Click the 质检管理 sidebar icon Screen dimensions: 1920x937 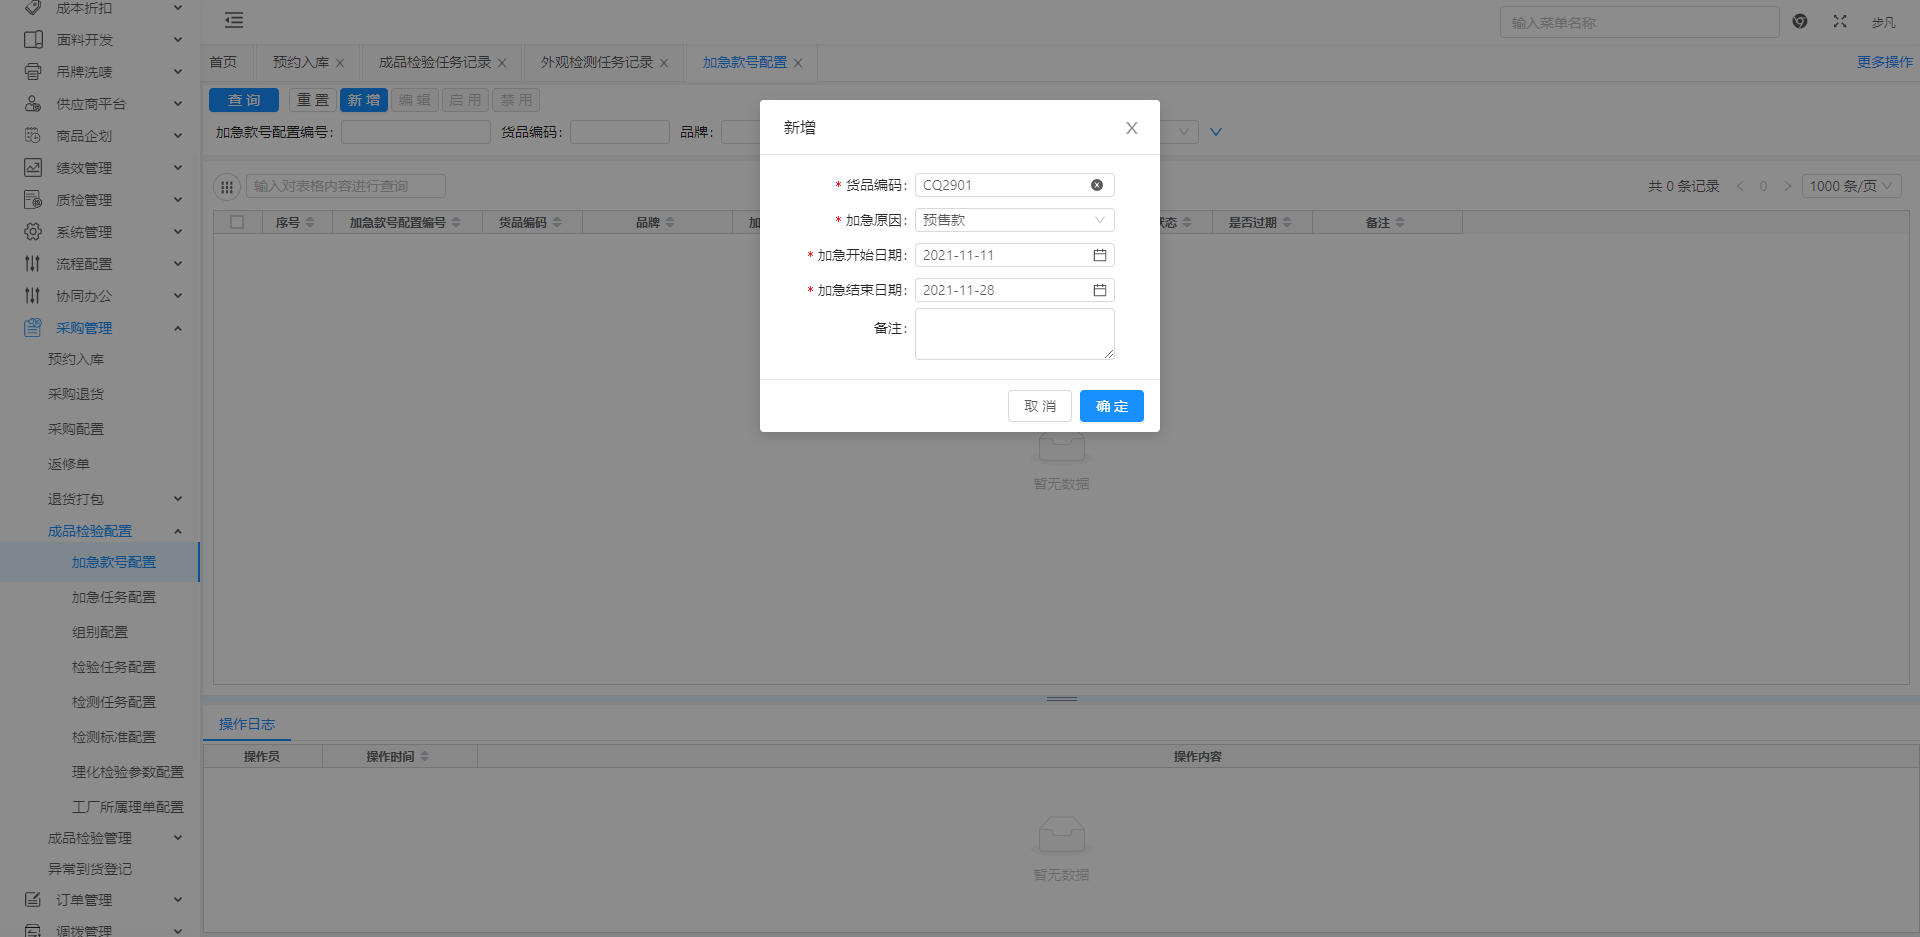point(33,200)
